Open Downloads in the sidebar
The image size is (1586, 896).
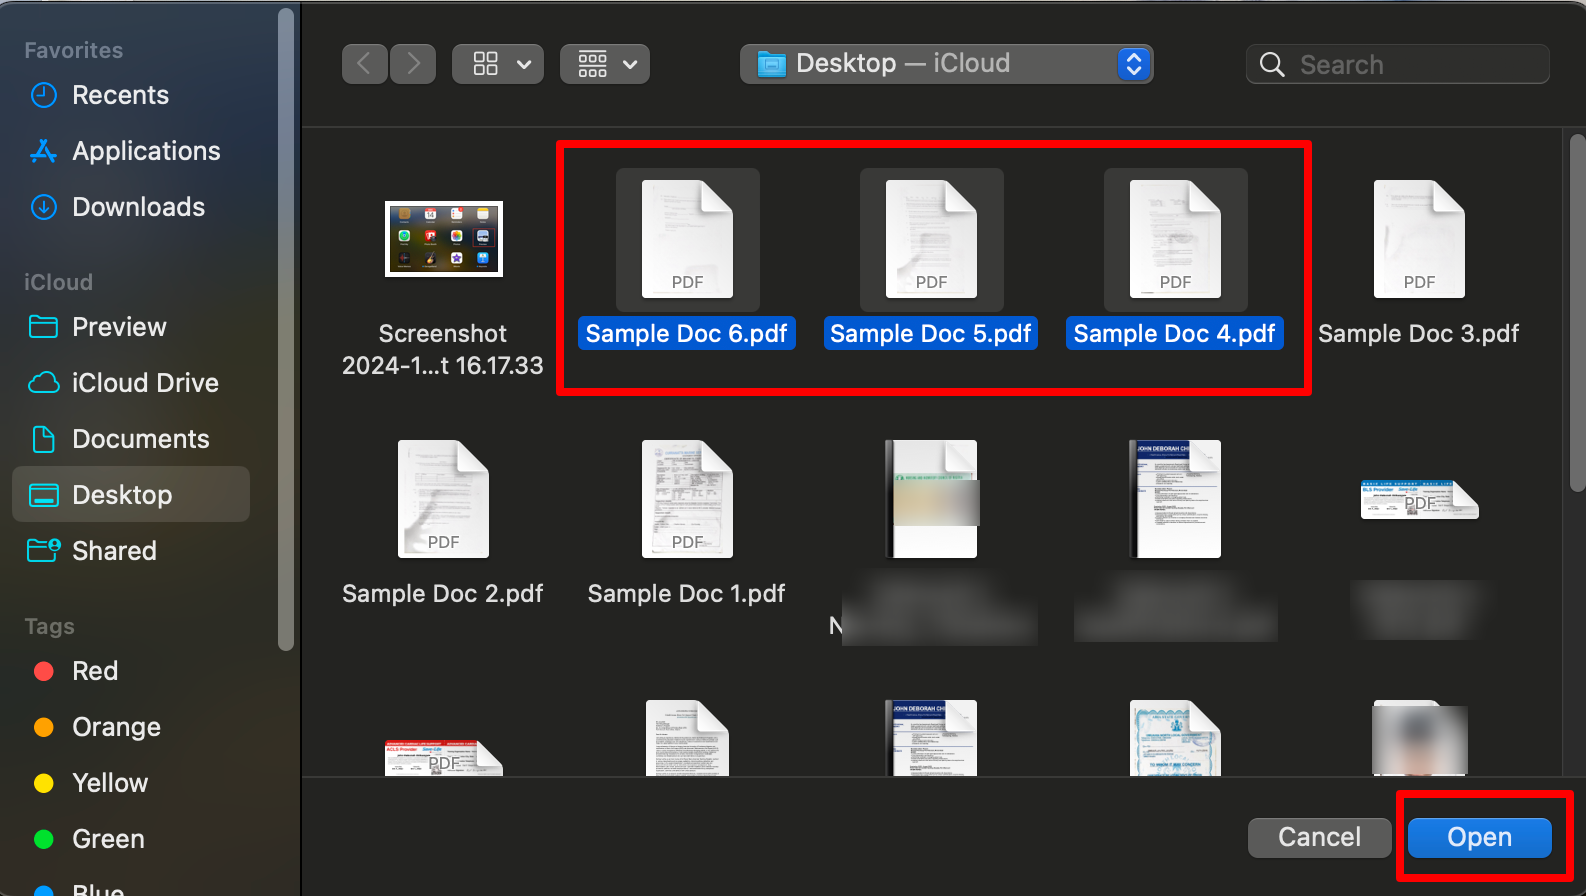click(131, 207)
